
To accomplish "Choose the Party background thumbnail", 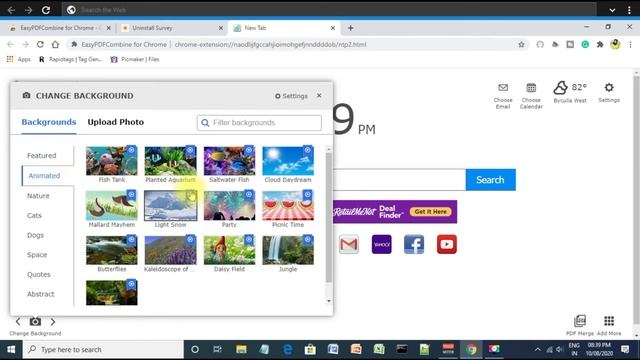I will (229, 205).
